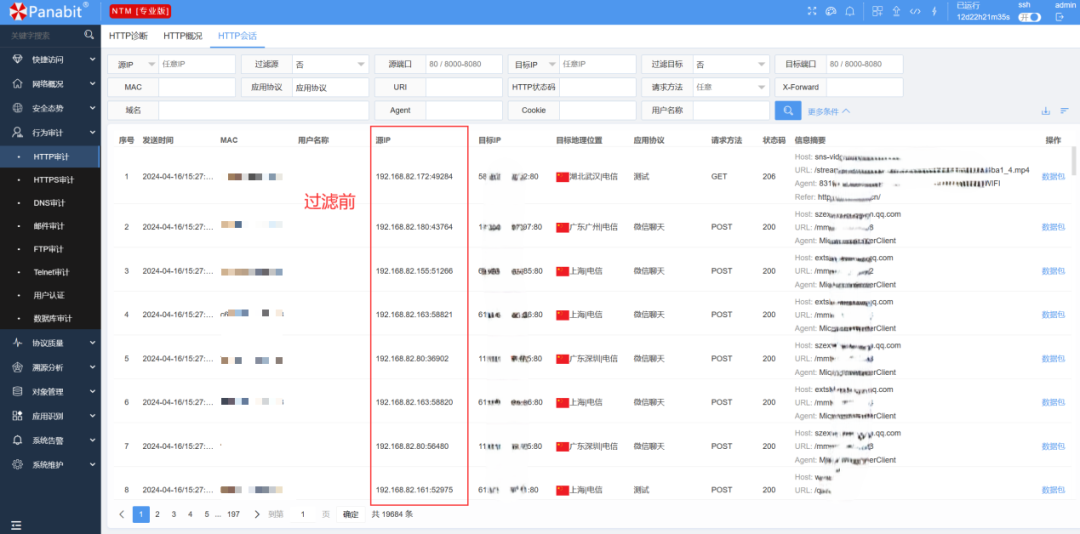Open the code brackets icon in header
The height and width of the screenshot is (534, 1080).
915,11
